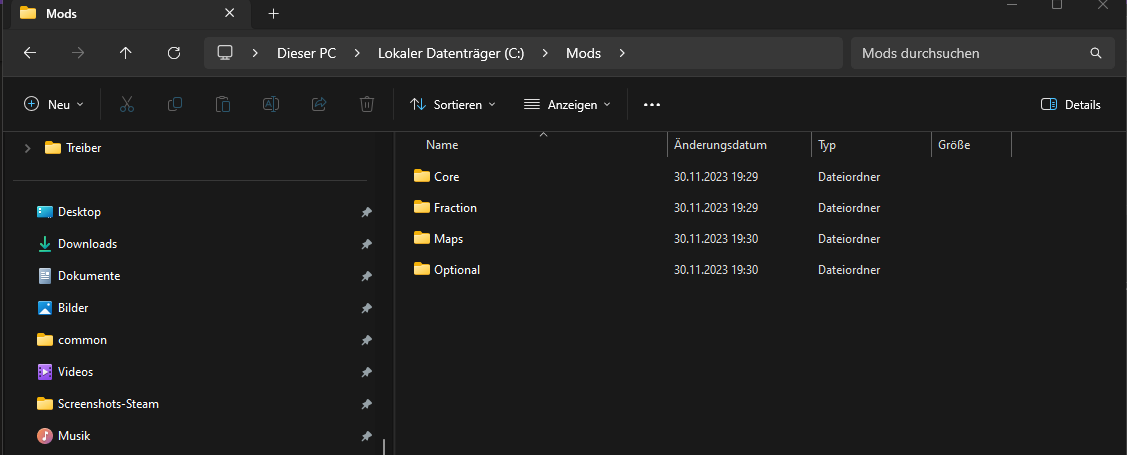Screen dimensions: 1127x455
Task: Unpin Desktop from quick access
Action: [366, 212]
